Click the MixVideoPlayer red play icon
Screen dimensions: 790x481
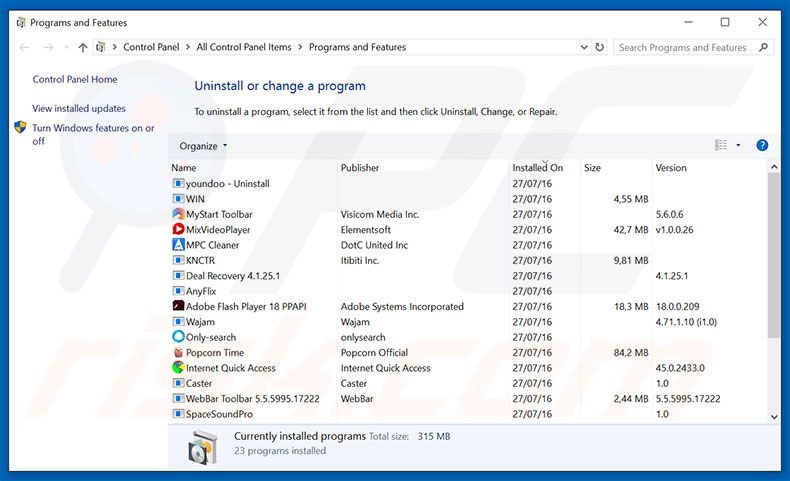178,229
